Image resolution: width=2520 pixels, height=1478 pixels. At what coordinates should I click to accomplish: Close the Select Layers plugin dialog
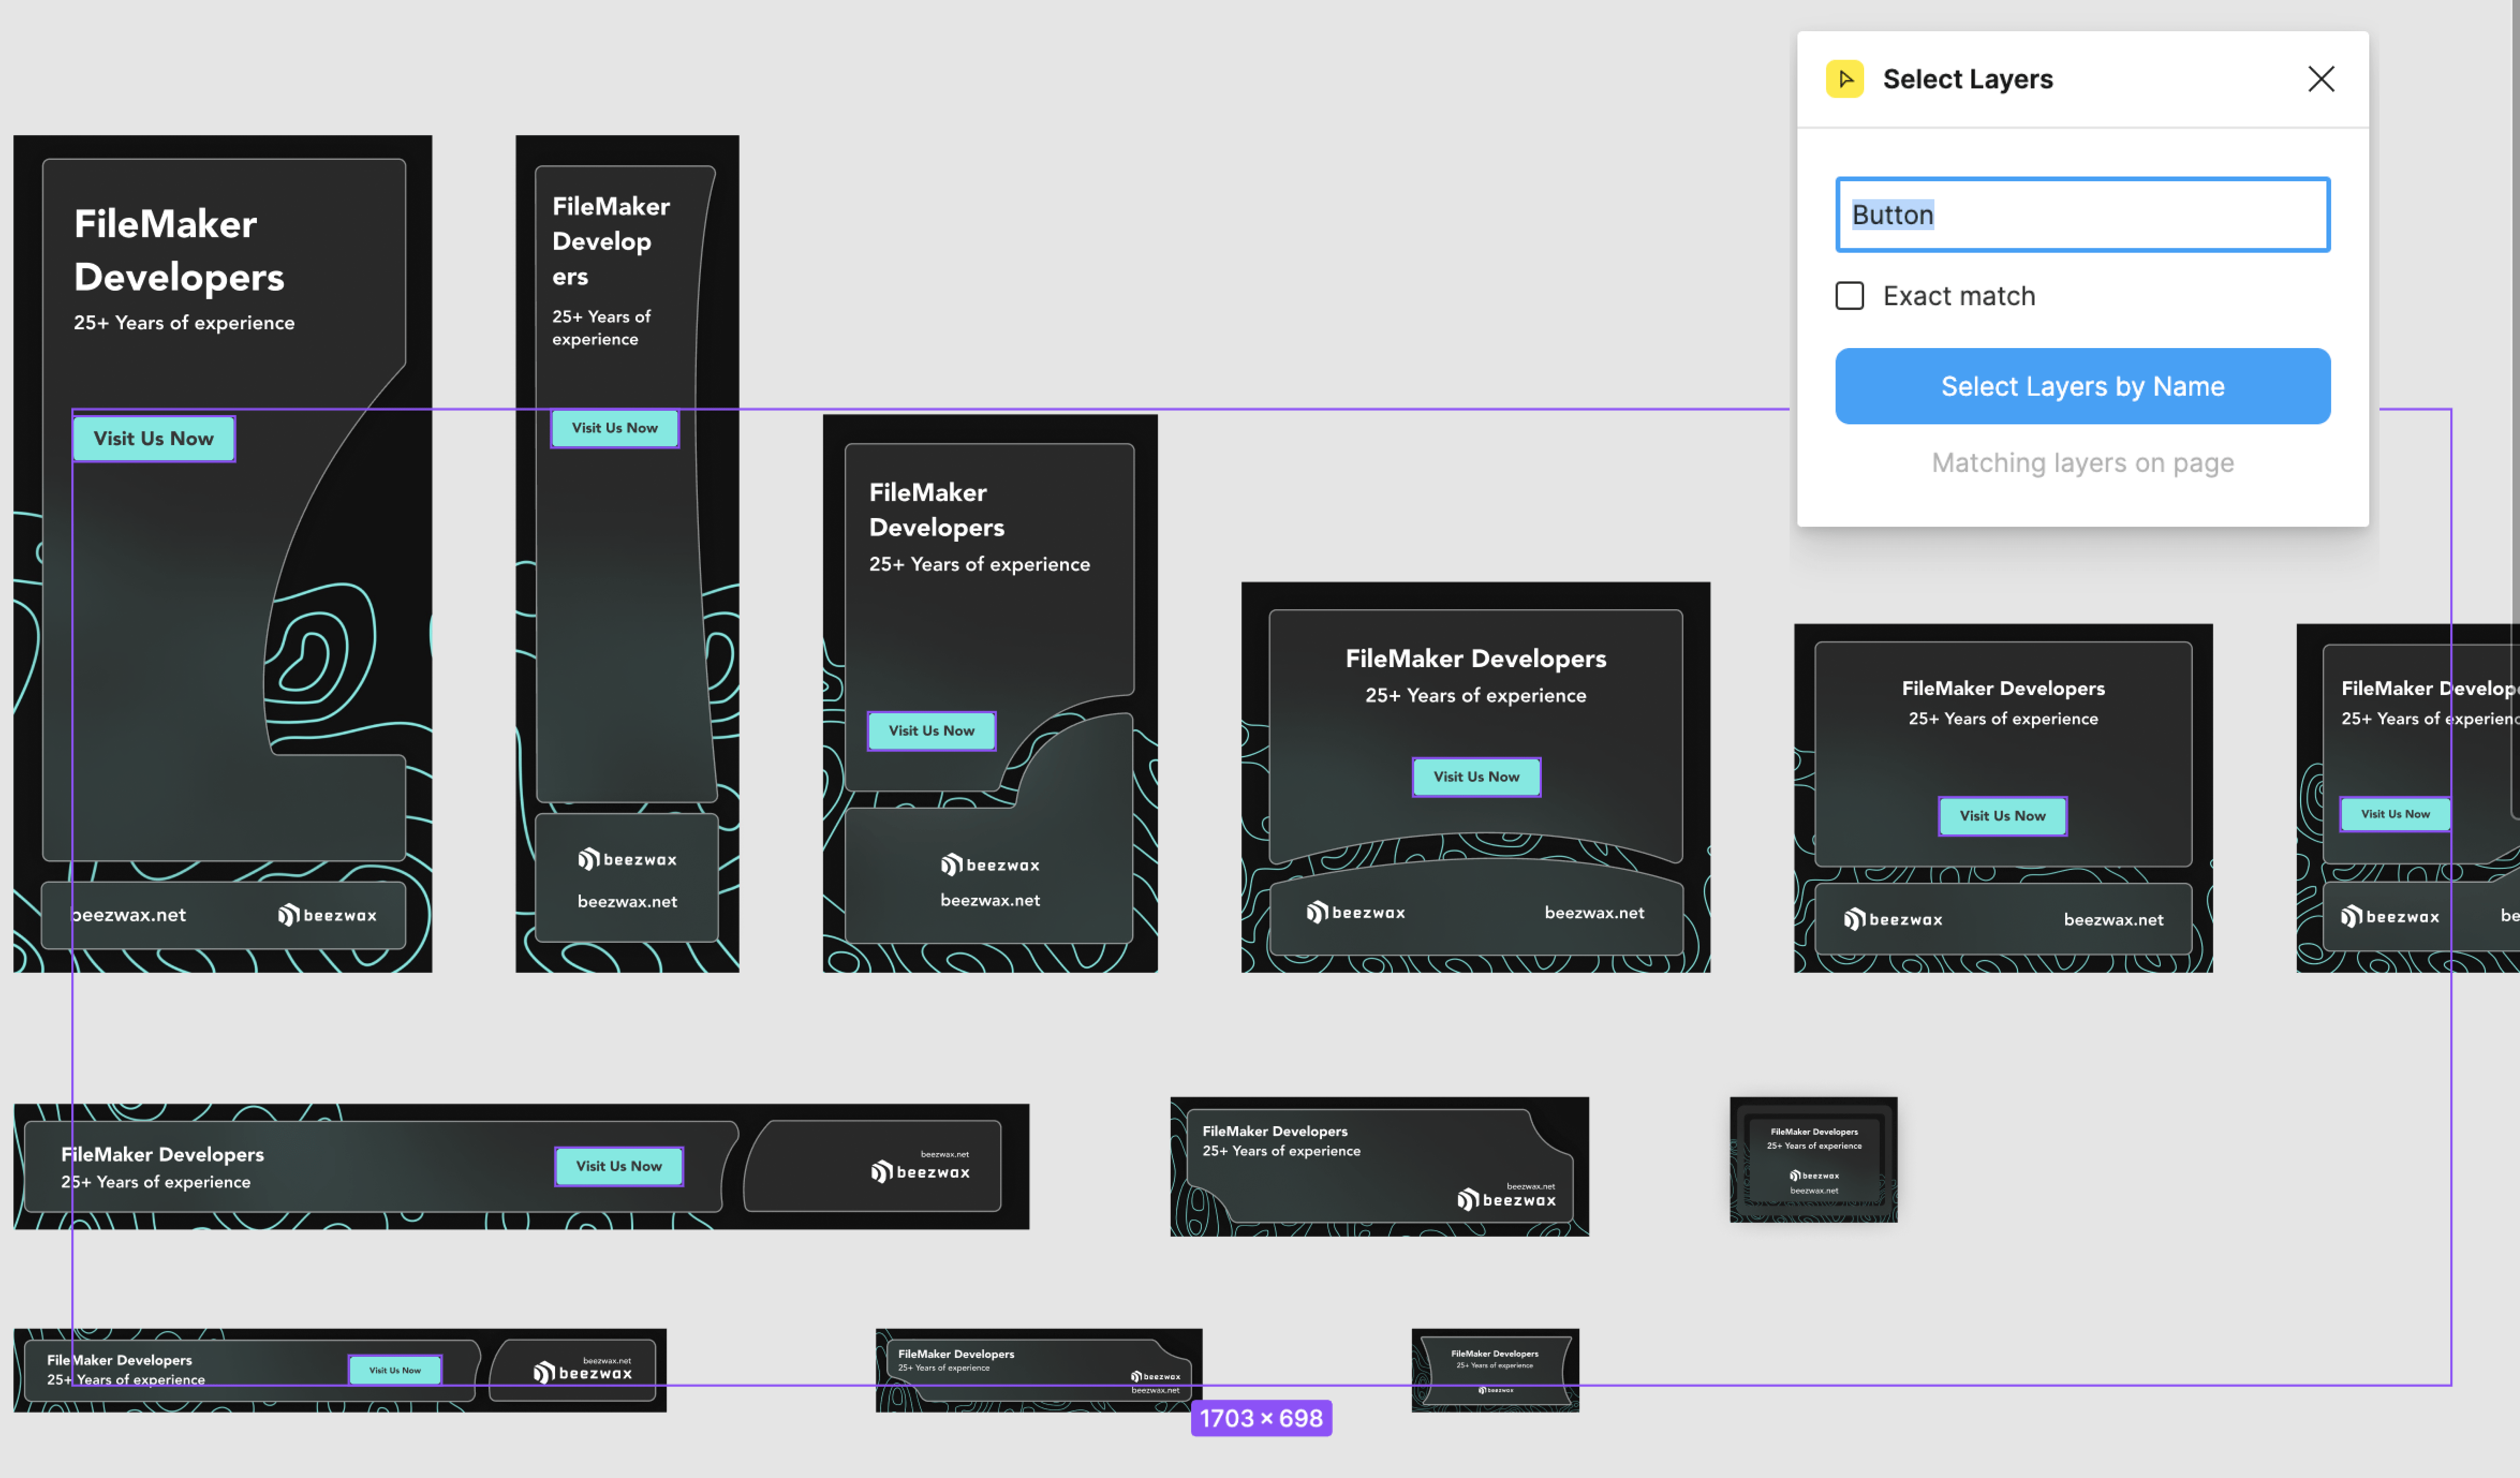[x=2320, y=79]
